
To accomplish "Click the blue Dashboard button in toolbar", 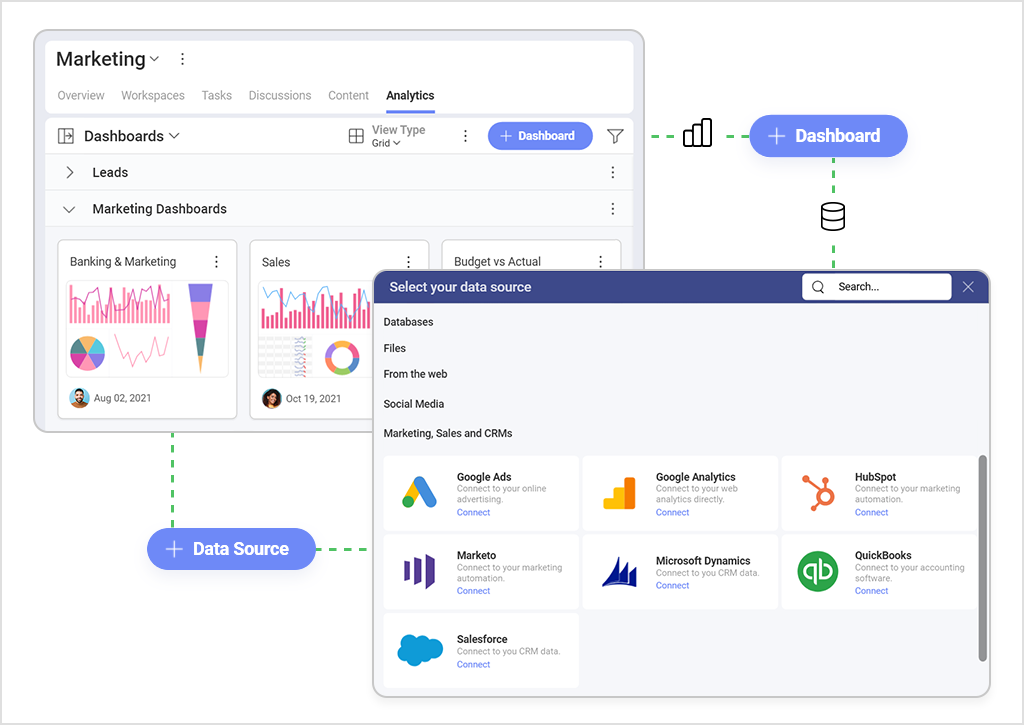I will pyautogui.click(x=539, y=136).
